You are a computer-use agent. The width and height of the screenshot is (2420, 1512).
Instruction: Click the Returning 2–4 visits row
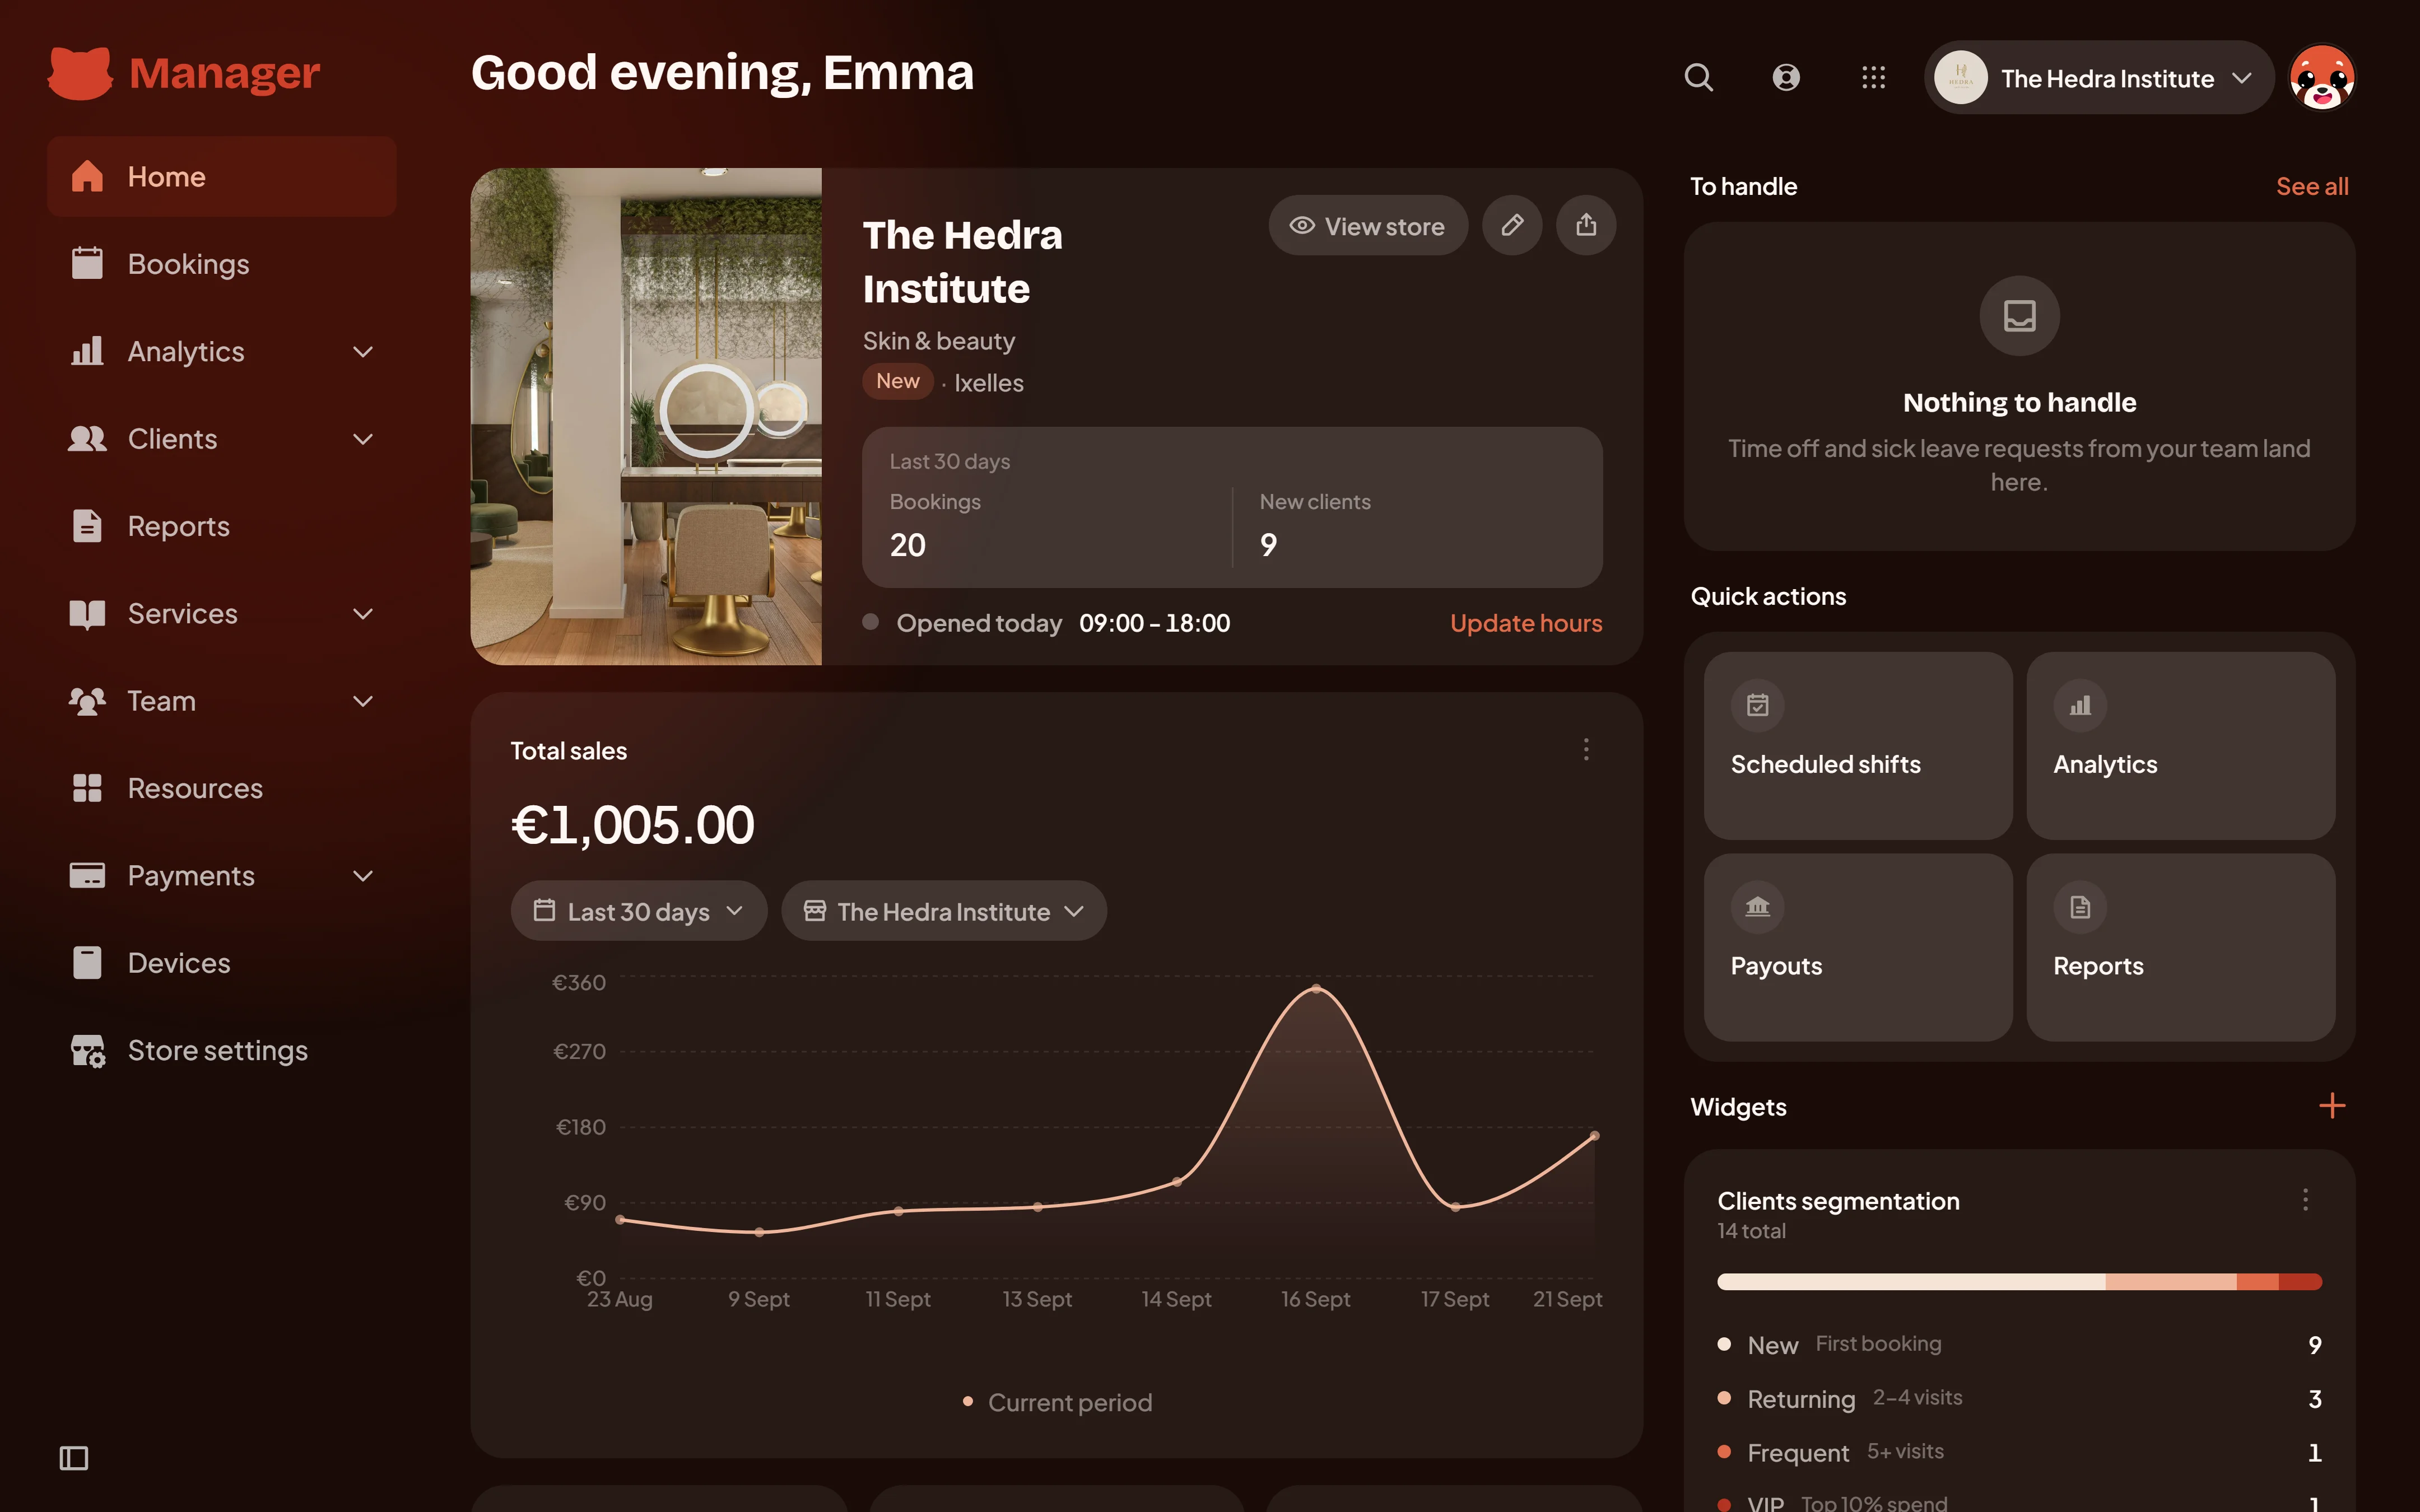tap(2019, 1398)
